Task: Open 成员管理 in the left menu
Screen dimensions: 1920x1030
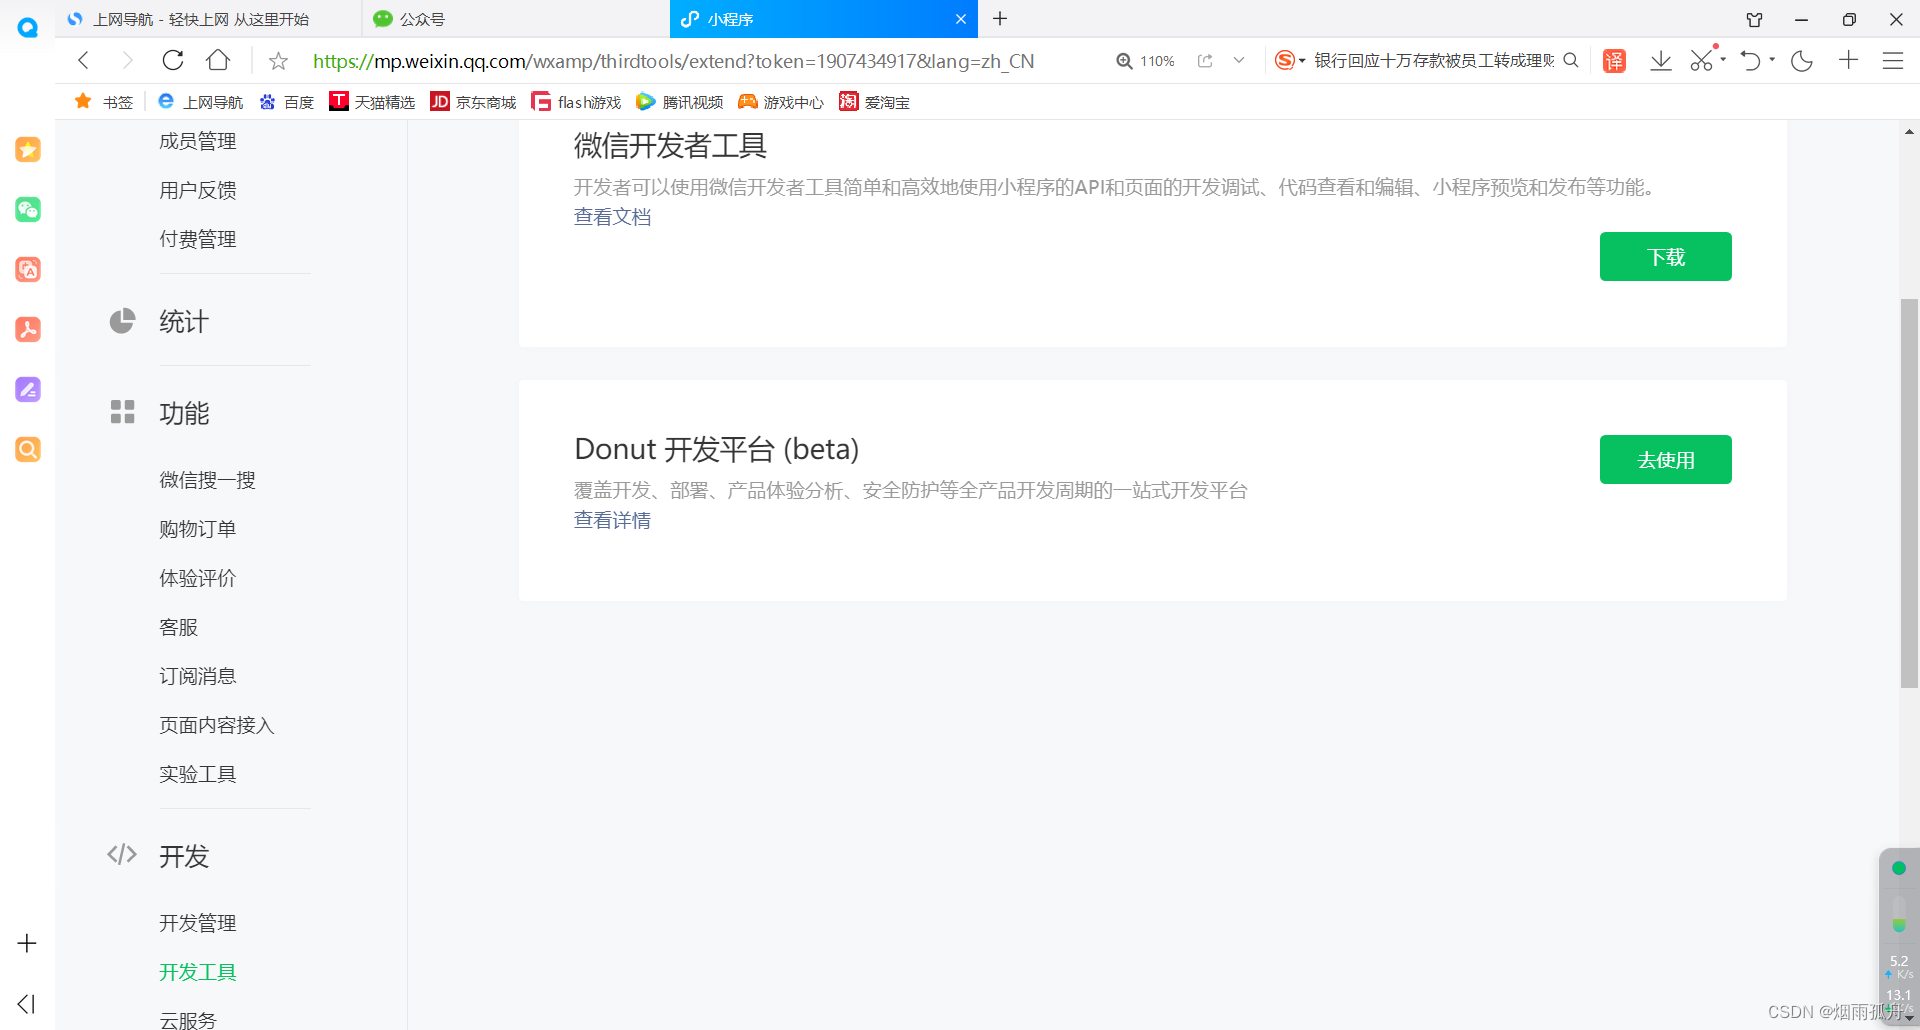Action: coord(198,142)
